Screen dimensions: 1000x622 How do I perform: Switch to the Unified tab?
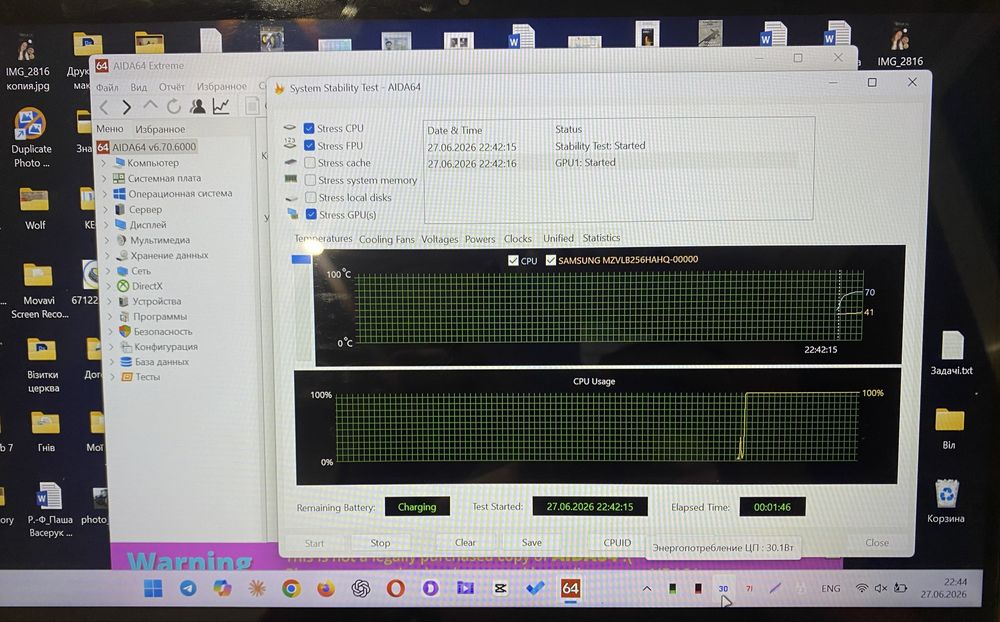[558, 238]
